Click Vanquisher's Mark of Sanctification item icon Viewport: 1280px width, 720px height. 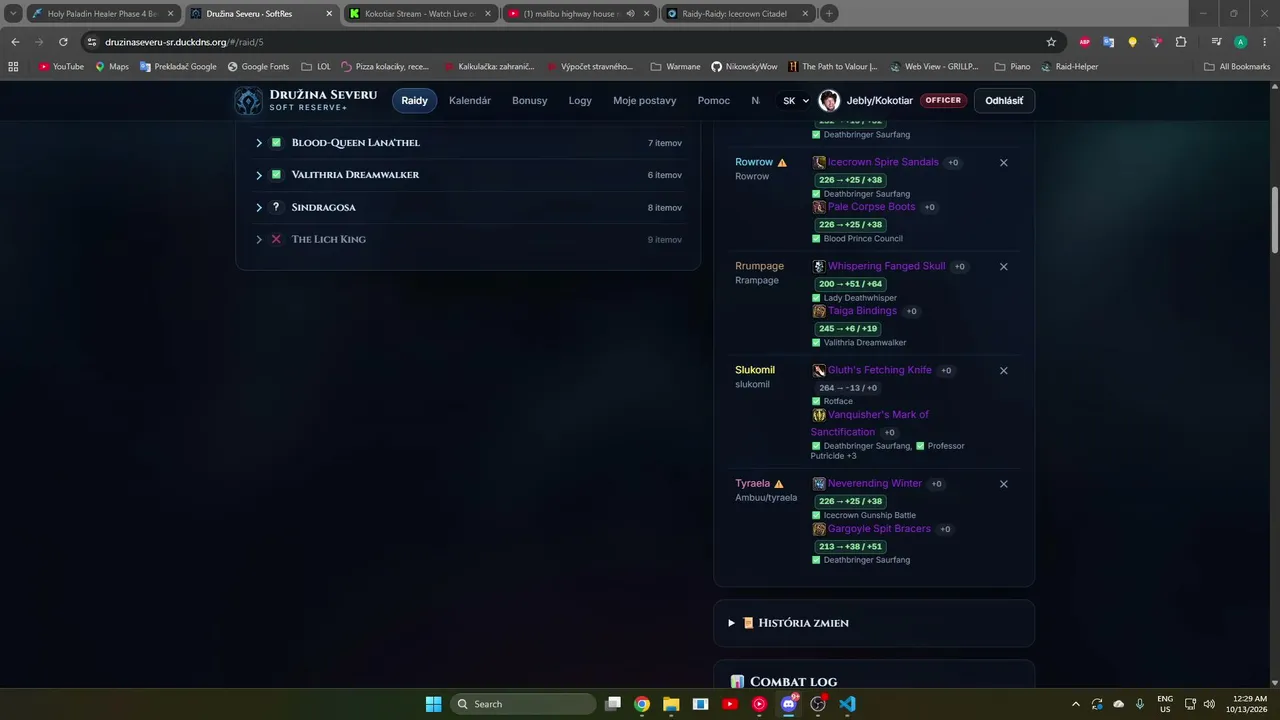[x=819, y=415]
